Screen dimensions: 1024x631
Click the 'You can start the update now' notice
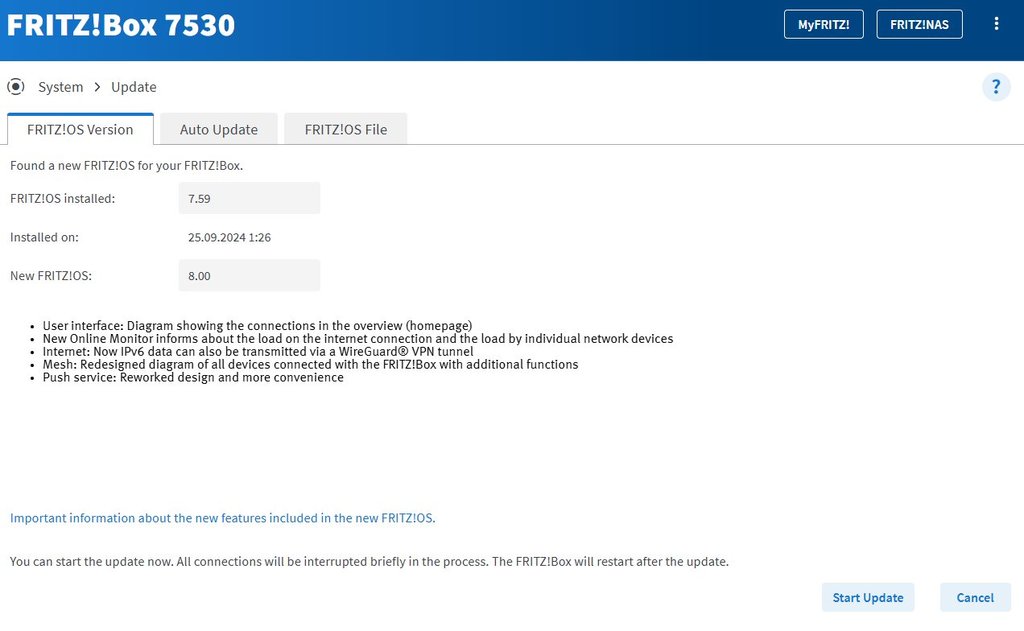(369, 562)
